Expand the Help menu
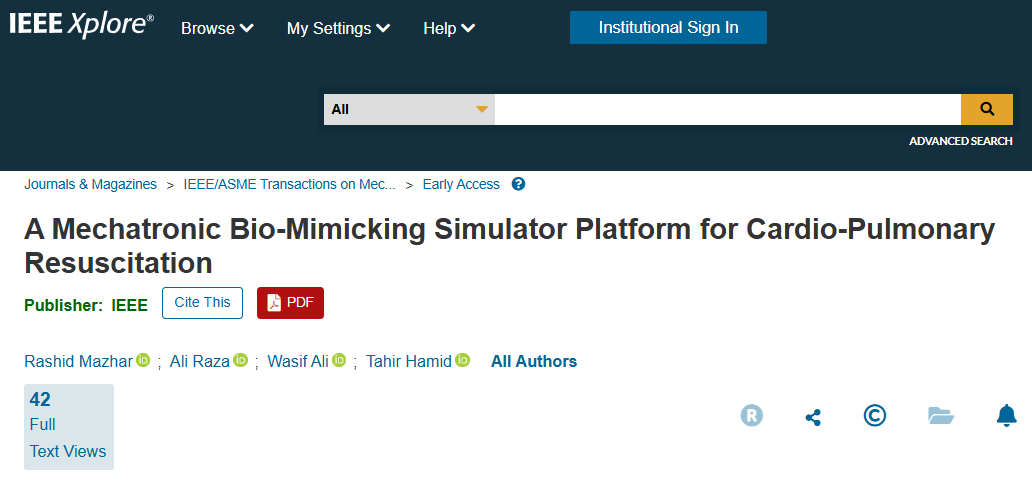 448,28
